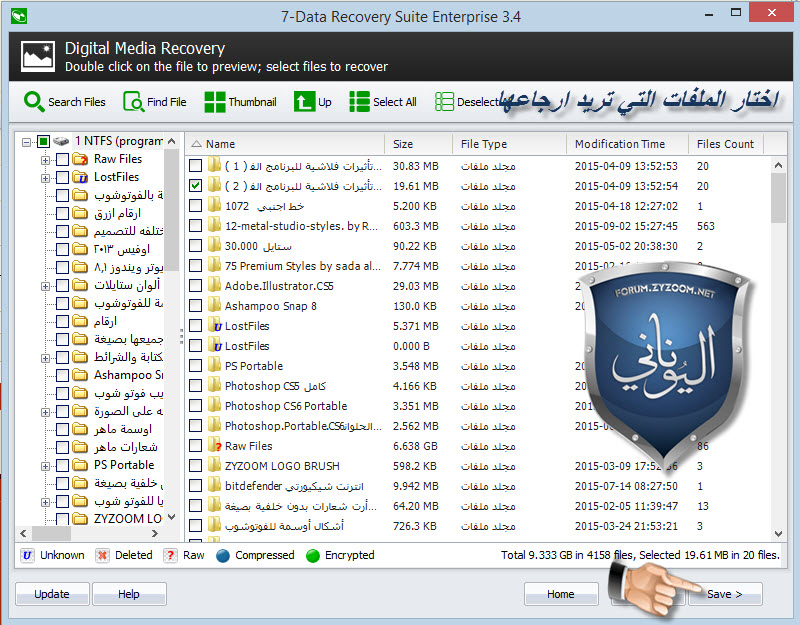Check the 12-metal-studio-styles folder checkbox
The height and width of the screenshot is (625, 800).
196,226
